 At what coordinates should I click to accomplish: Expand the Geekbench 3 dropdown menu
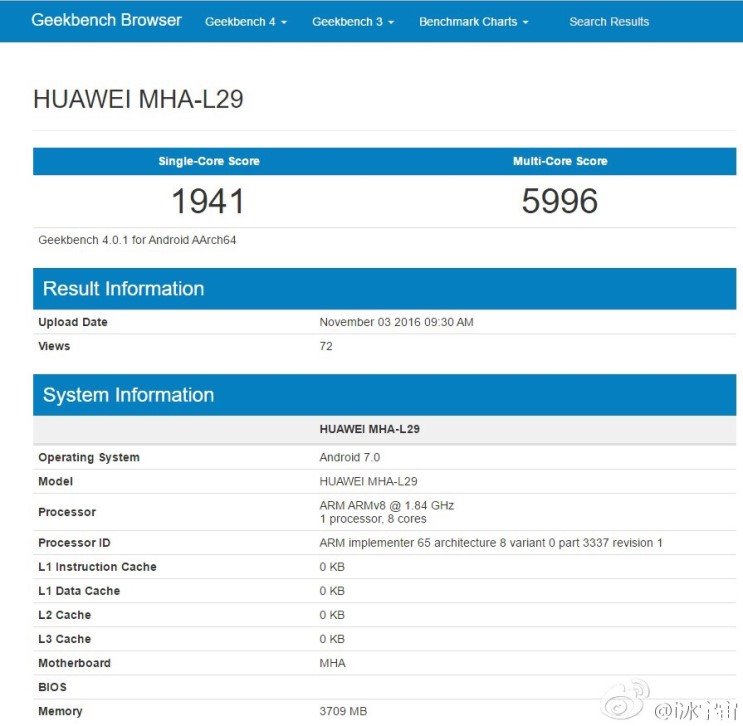pyautogui.click(x=353, y=22)
